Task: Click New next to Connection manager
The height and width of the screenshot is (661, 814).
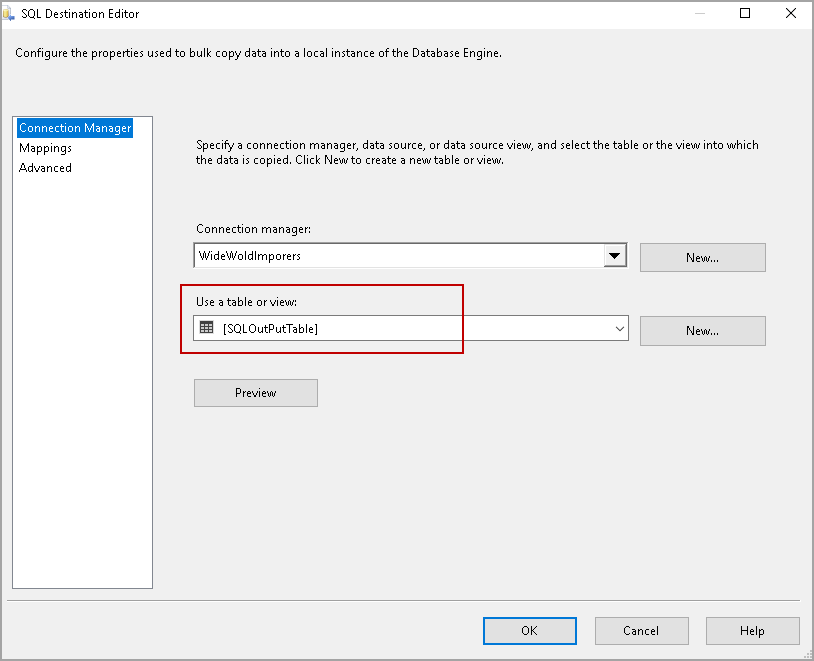Action: coord(702,257)
